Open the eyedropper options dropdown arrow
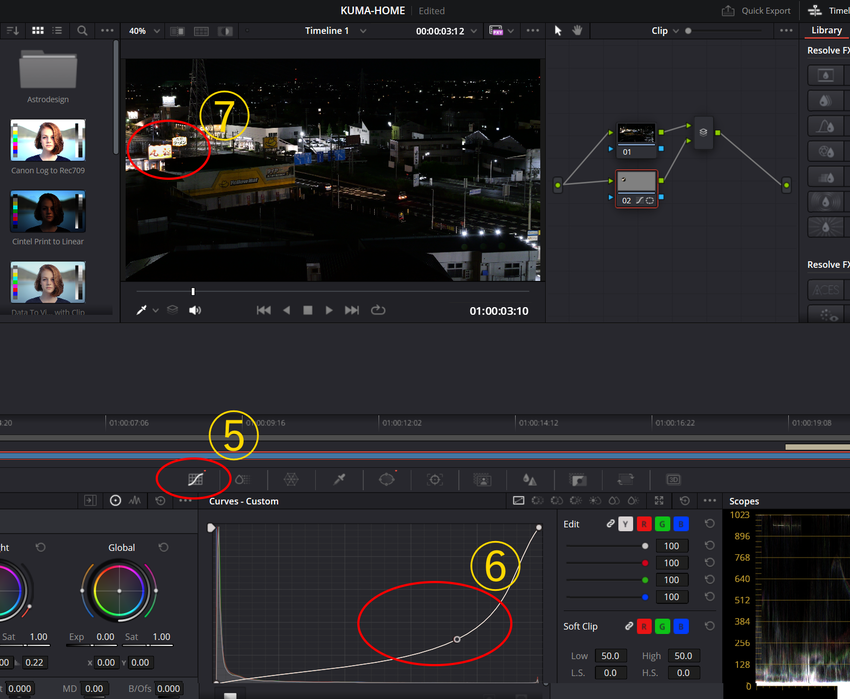Image resolution: width=850 pixels, height=699 pixels. point(156,310)
